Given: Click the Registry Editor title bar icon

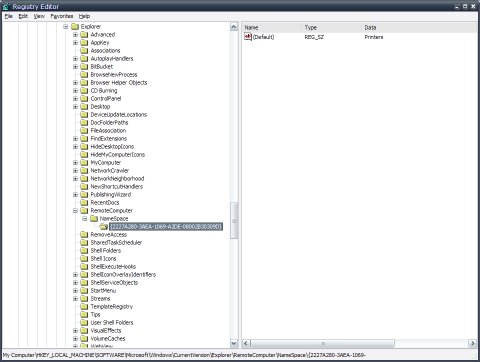Looking at the screenshot, I should pos(6,6).
